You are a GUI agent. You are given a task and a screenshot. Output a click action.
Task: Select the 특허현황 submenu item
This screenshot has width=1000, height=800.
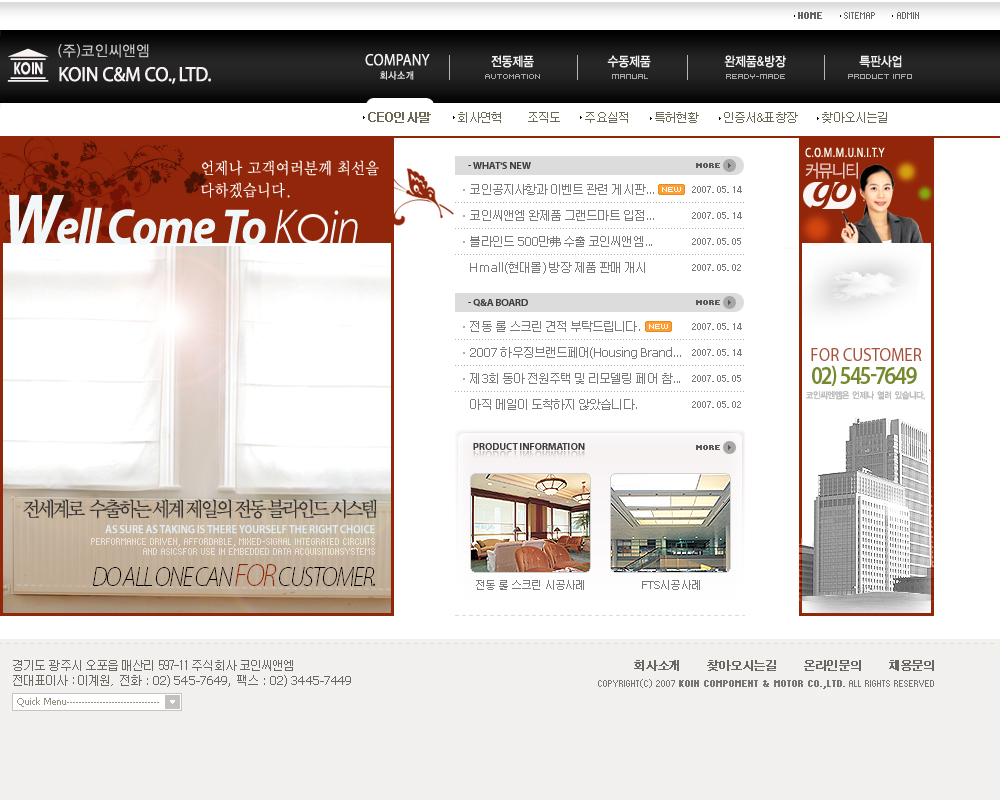[x=676, y=117]
